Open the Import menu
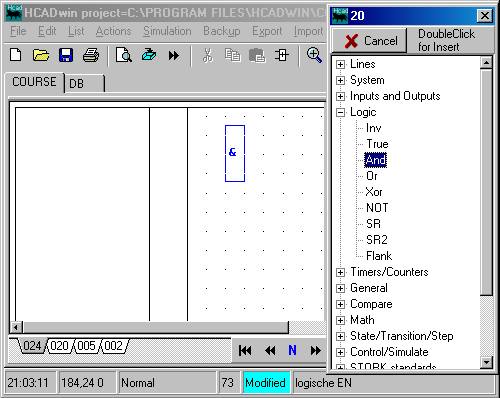500x398 pixels. tap(308, 31)
